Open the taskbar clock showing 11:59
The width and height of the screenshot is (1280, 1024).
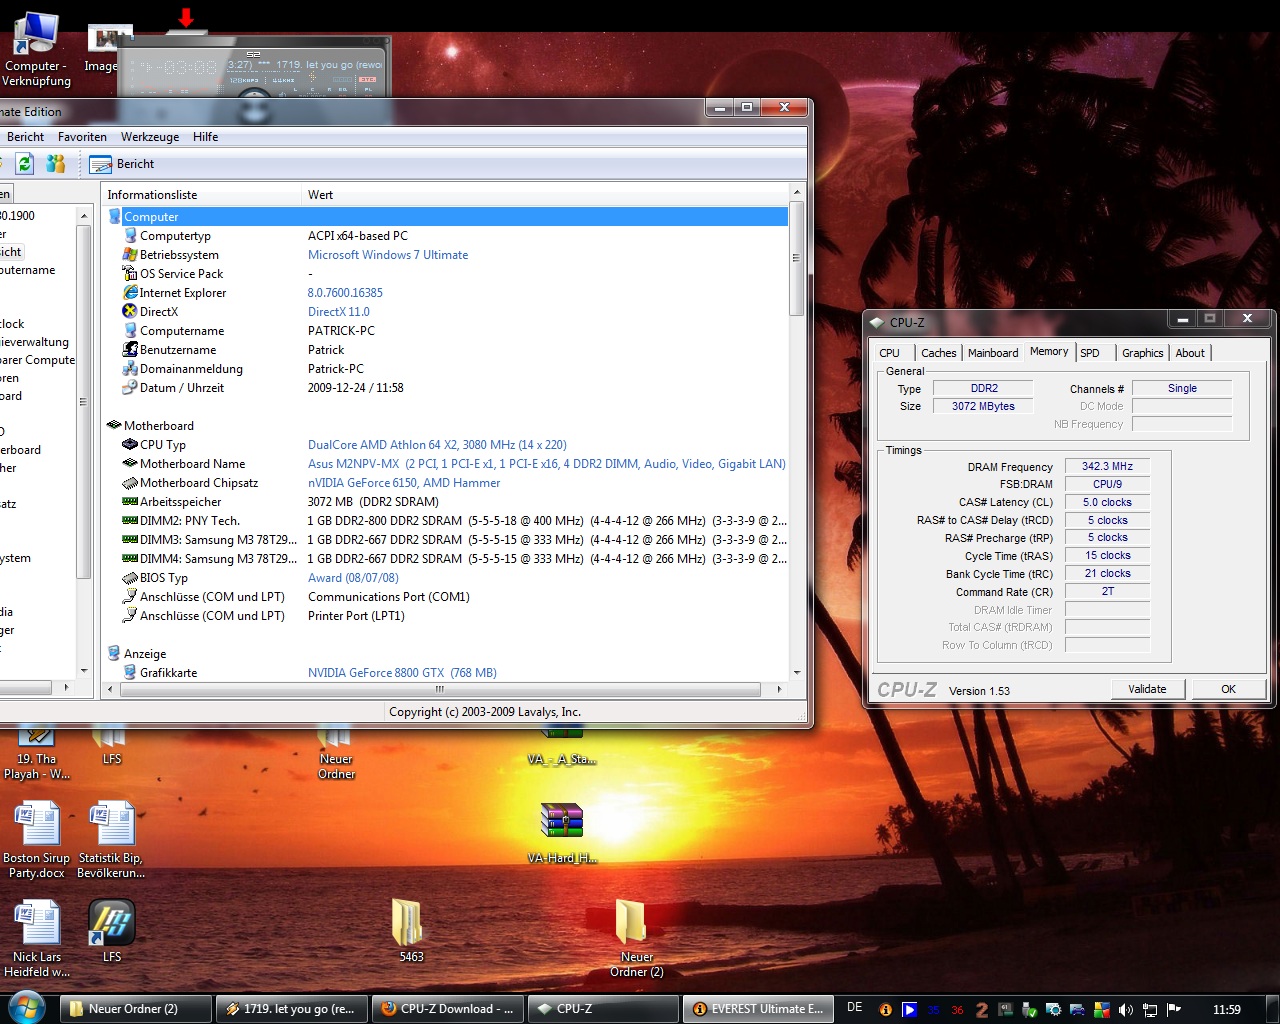pyautogui.click(x=1226, y=1010)
